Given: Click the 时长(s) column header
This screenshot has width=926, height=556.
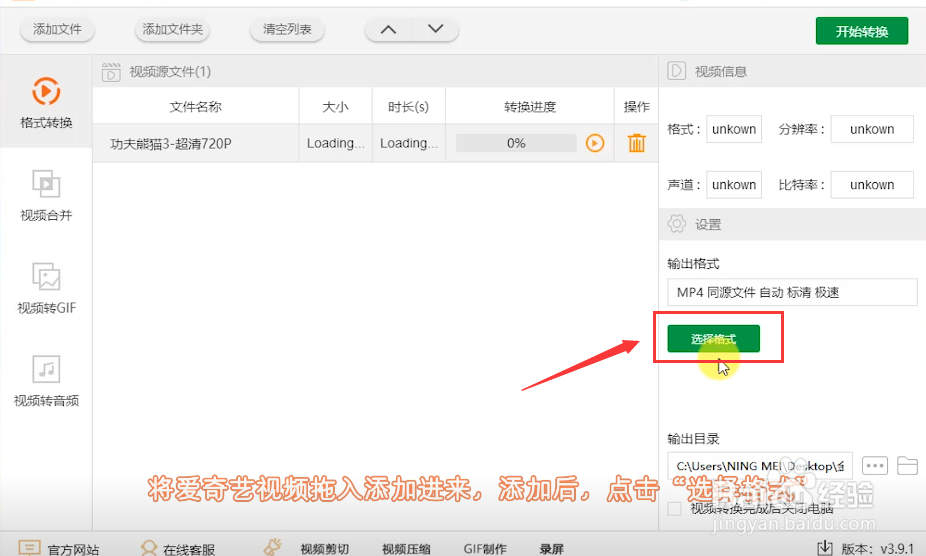Looking at the screenshot, I should [408, 107].
